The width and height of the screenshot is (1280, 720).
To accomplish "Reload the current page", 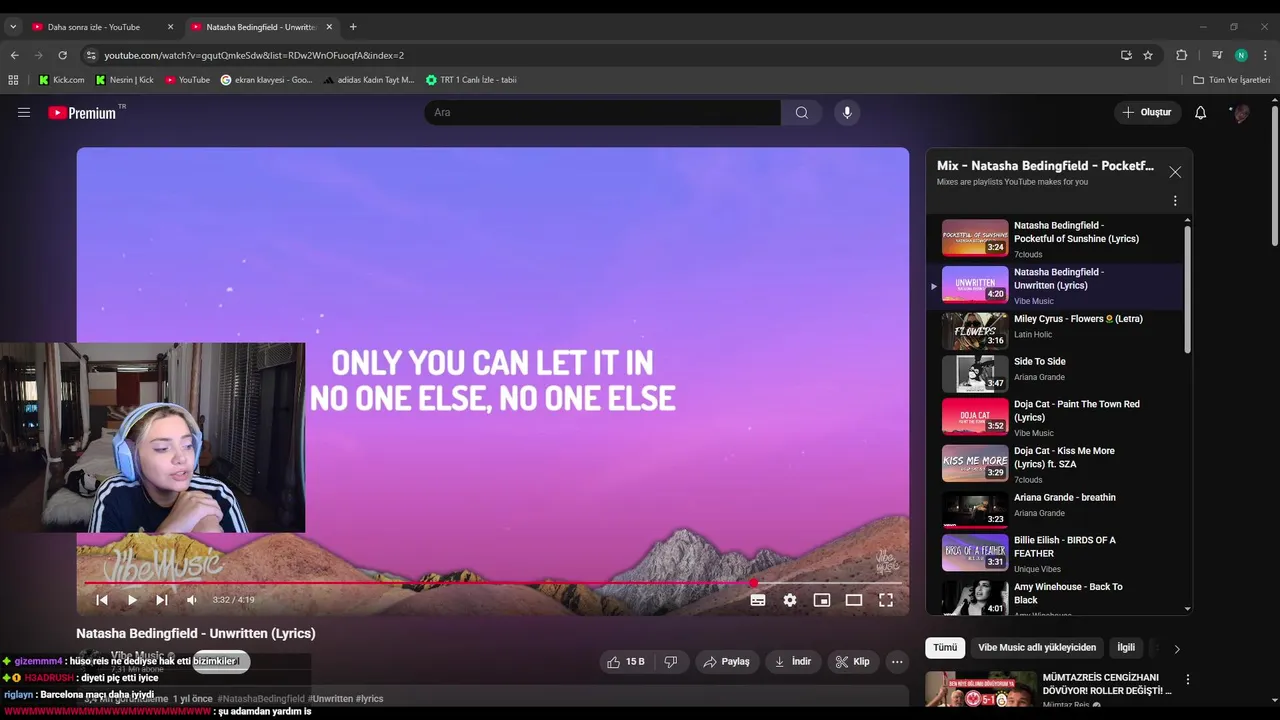I will click(62, 55).
